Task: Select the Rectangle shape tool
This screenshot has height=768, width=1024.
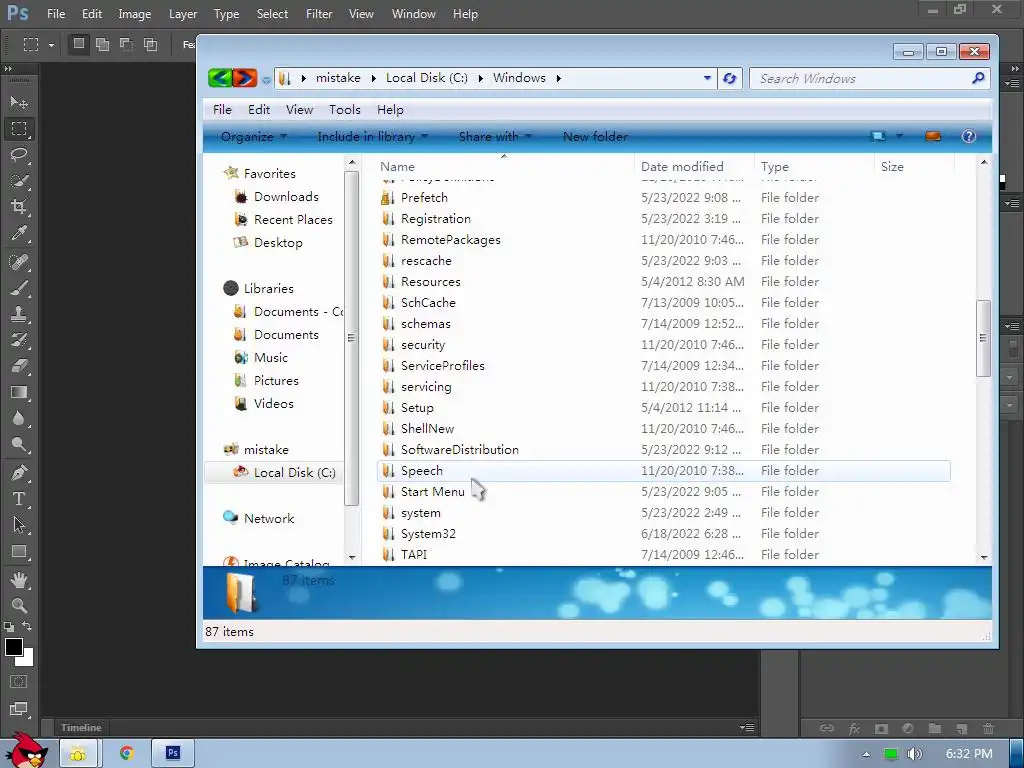Action: (x=19, y=552)
